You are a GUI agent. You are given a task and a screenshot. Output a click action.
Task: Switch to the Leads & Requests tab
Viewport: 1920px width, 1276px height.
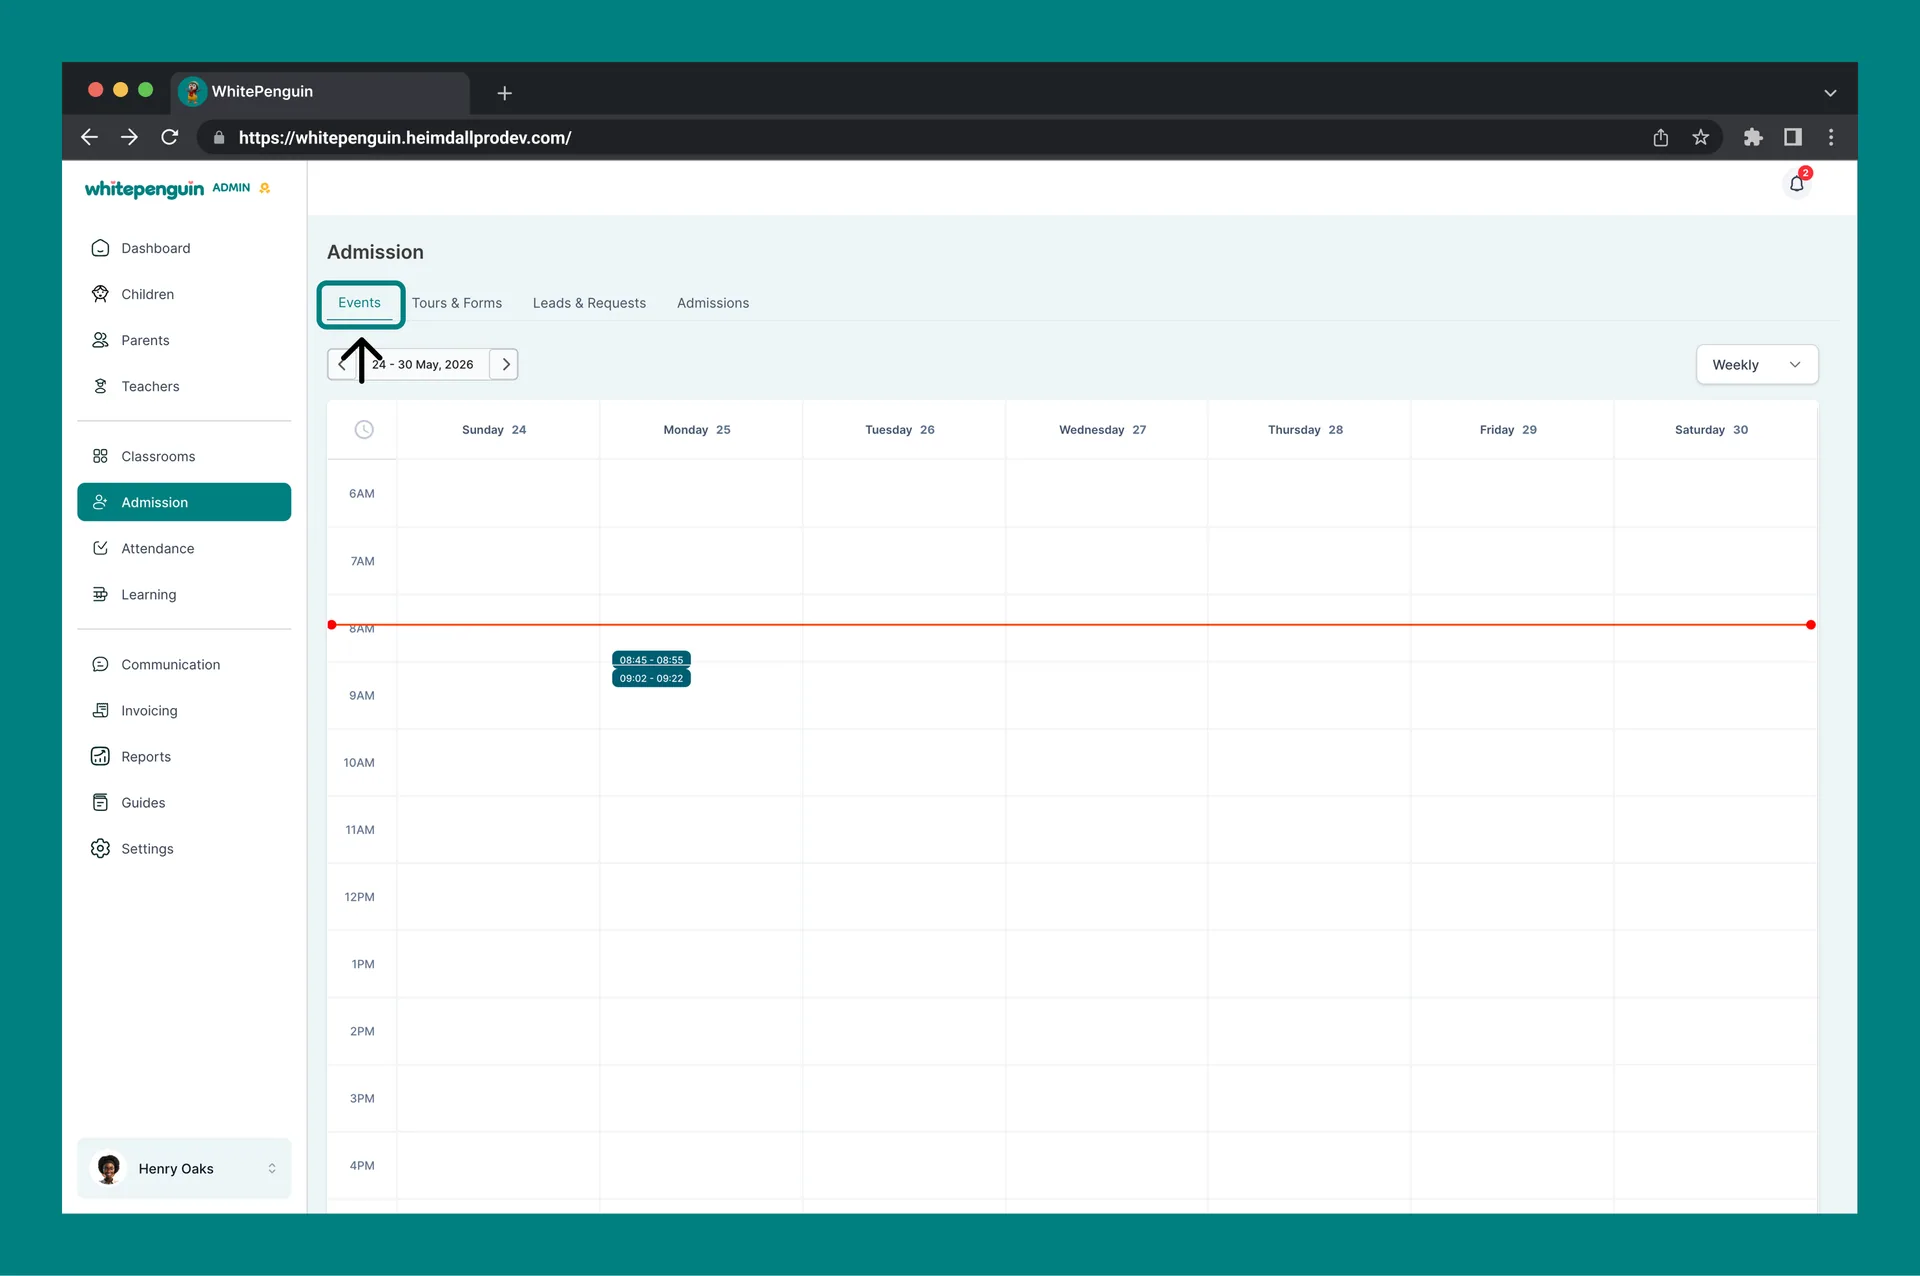click(x=589, y=303)
